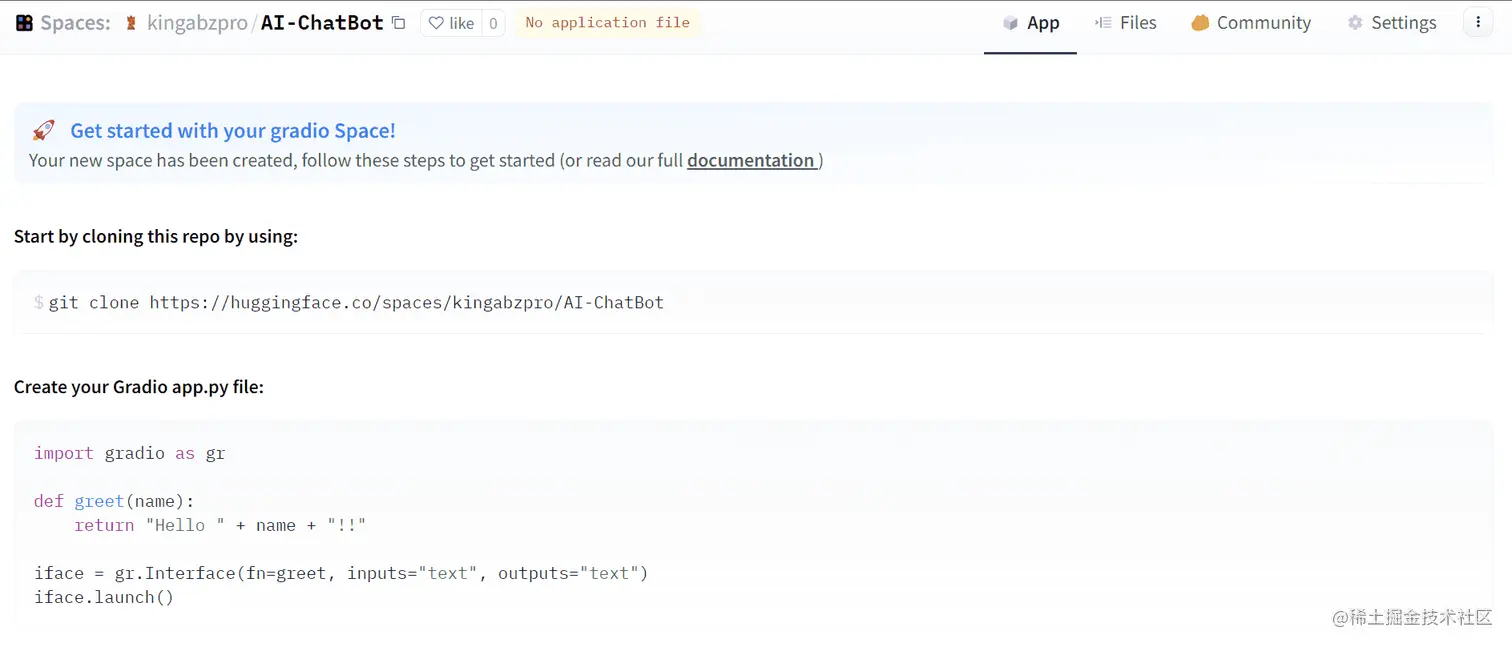Open the kingabzpro profile link

pos(197,23)
